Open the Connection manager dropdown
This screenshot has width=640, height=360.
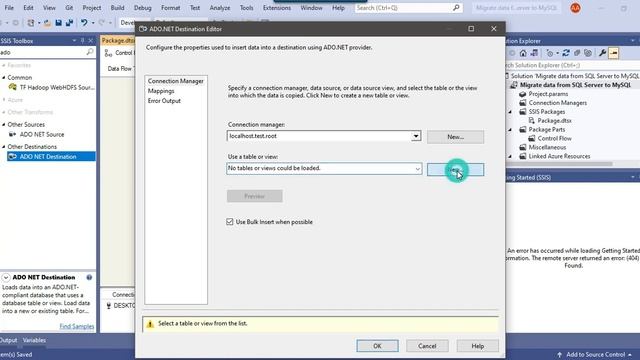[416, 136]
